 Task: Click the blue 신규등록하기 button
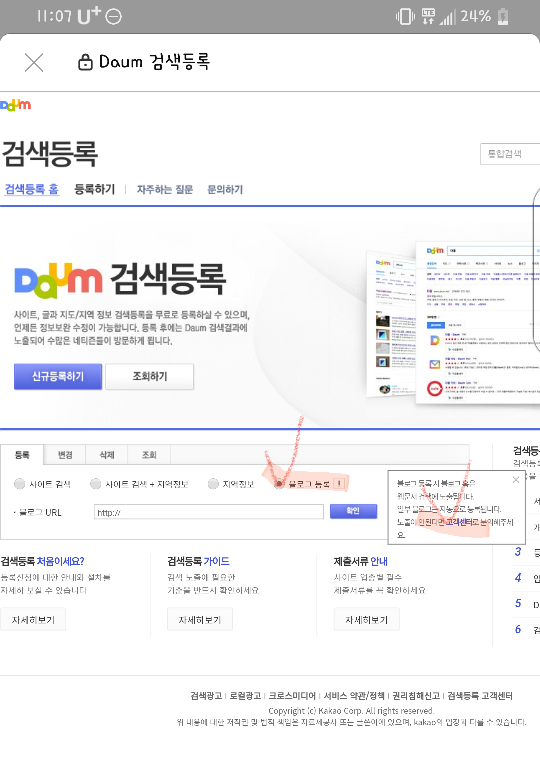[x=58, y=376]
